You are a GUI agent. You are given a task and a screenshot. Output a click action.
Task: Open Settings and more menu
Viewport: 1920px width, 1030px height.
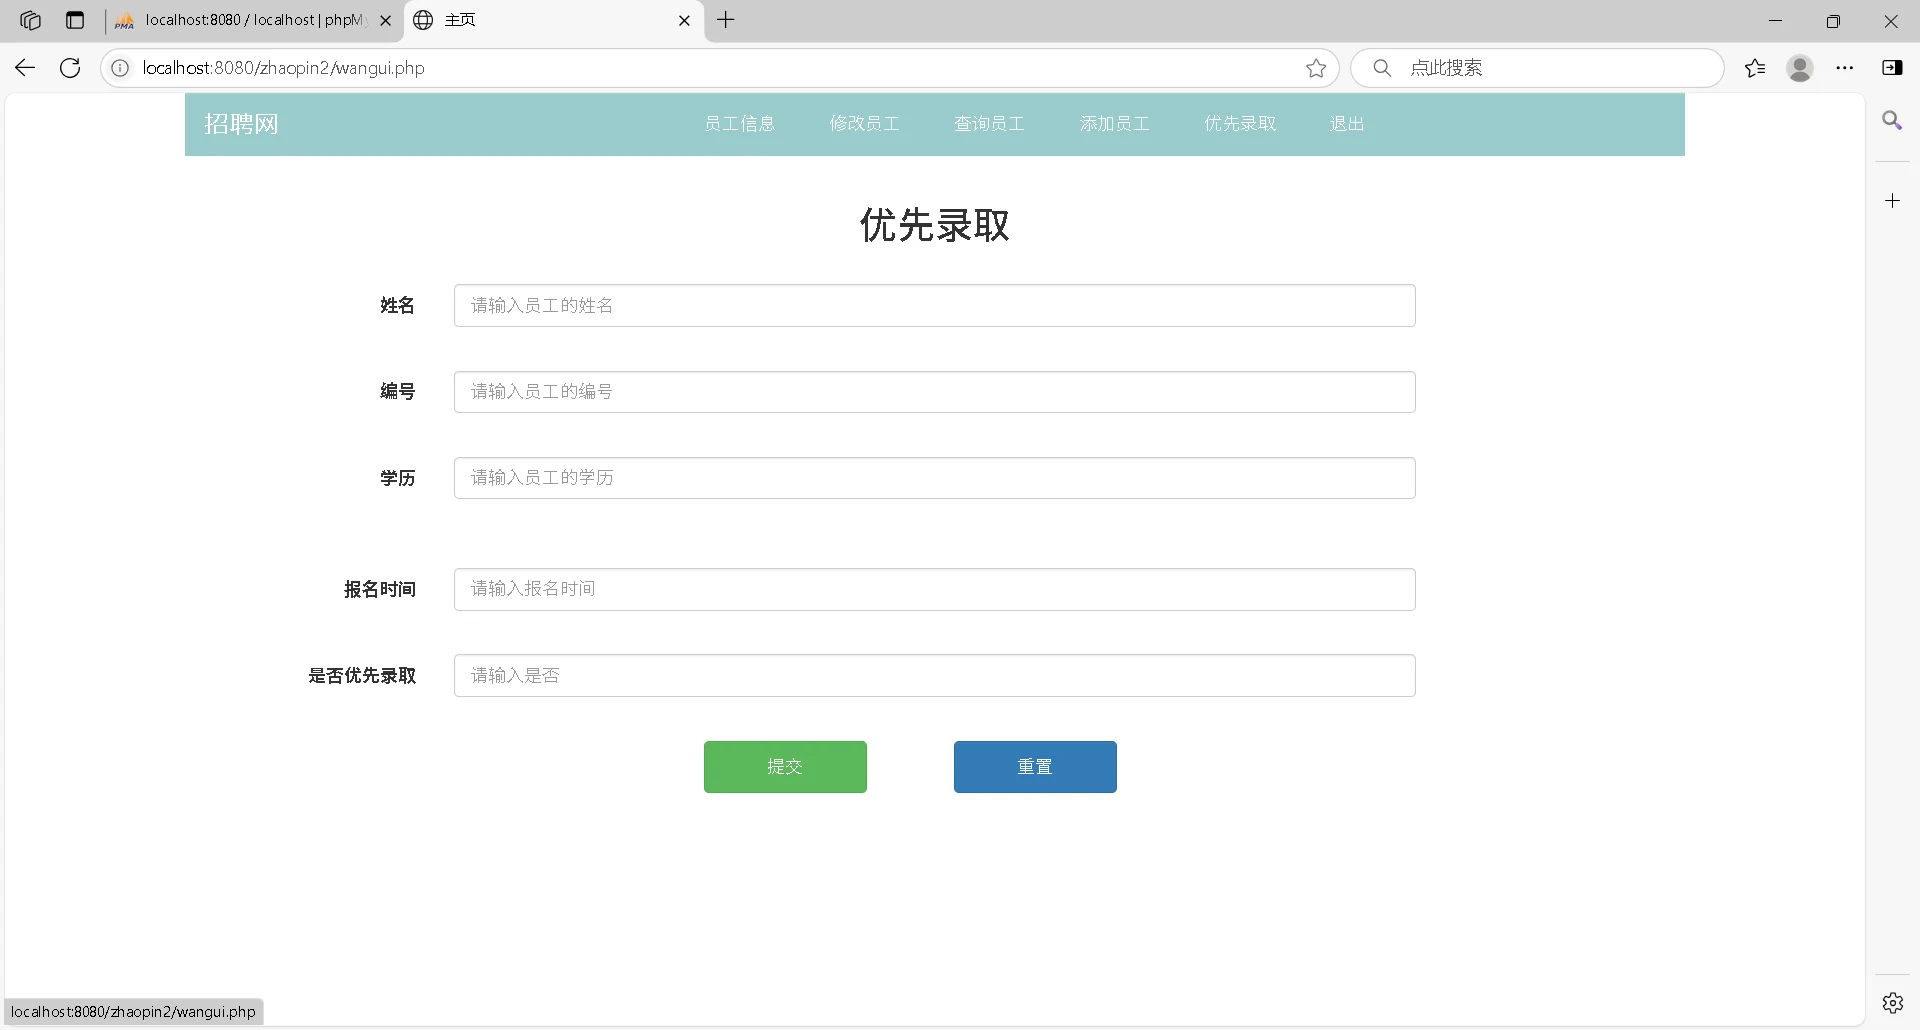coord(1845,68)
